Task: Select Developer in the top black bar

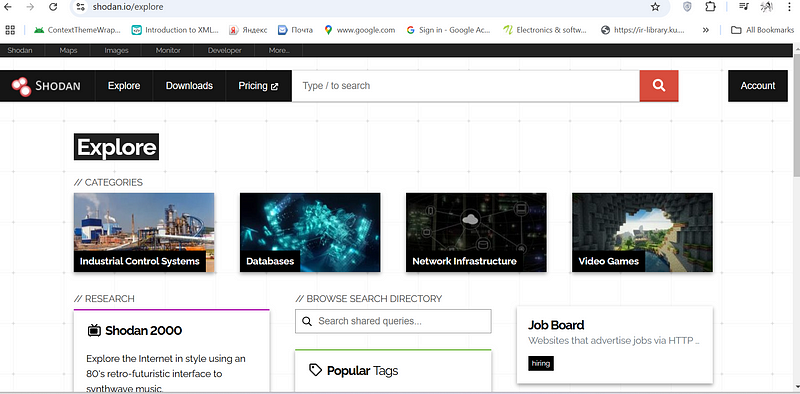Action: [224, 50]
